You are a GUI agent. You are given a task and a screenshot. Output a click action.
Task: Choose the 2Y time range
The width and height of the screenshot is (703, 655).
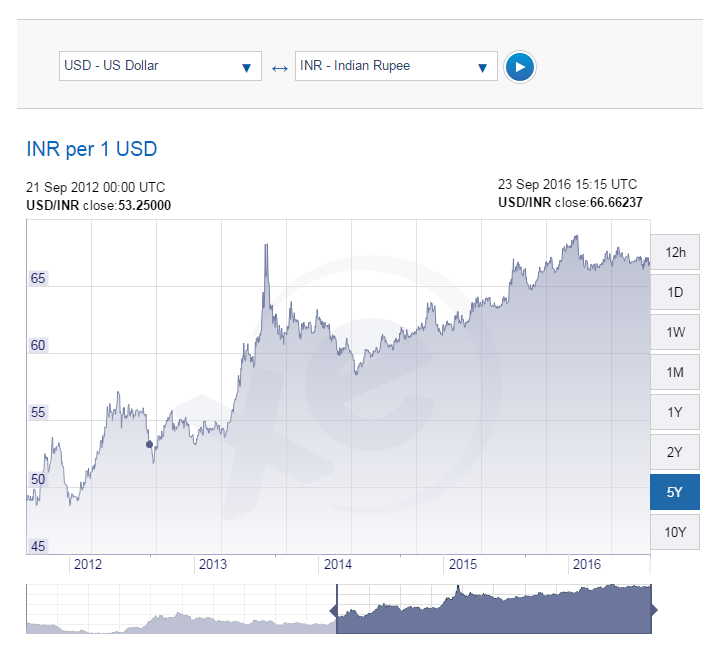point(675,452)
